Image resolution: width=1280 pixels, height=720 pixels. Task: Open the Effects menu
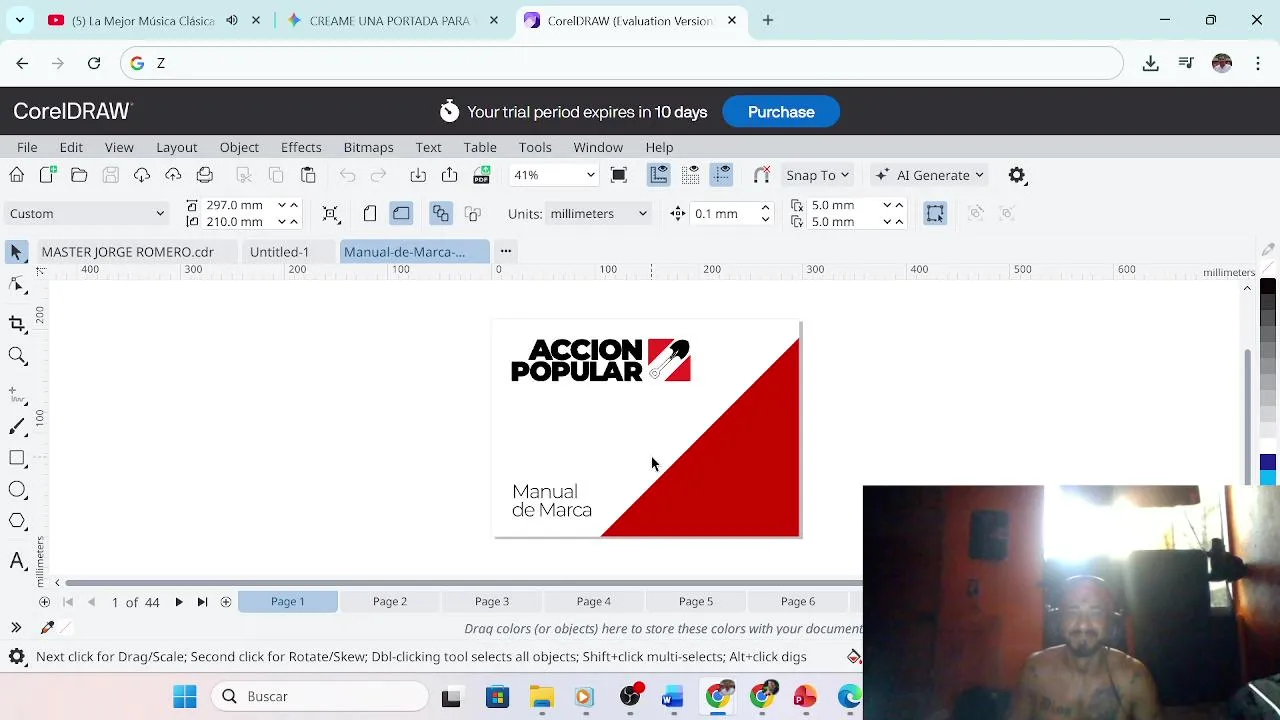(x=301, y=147)
